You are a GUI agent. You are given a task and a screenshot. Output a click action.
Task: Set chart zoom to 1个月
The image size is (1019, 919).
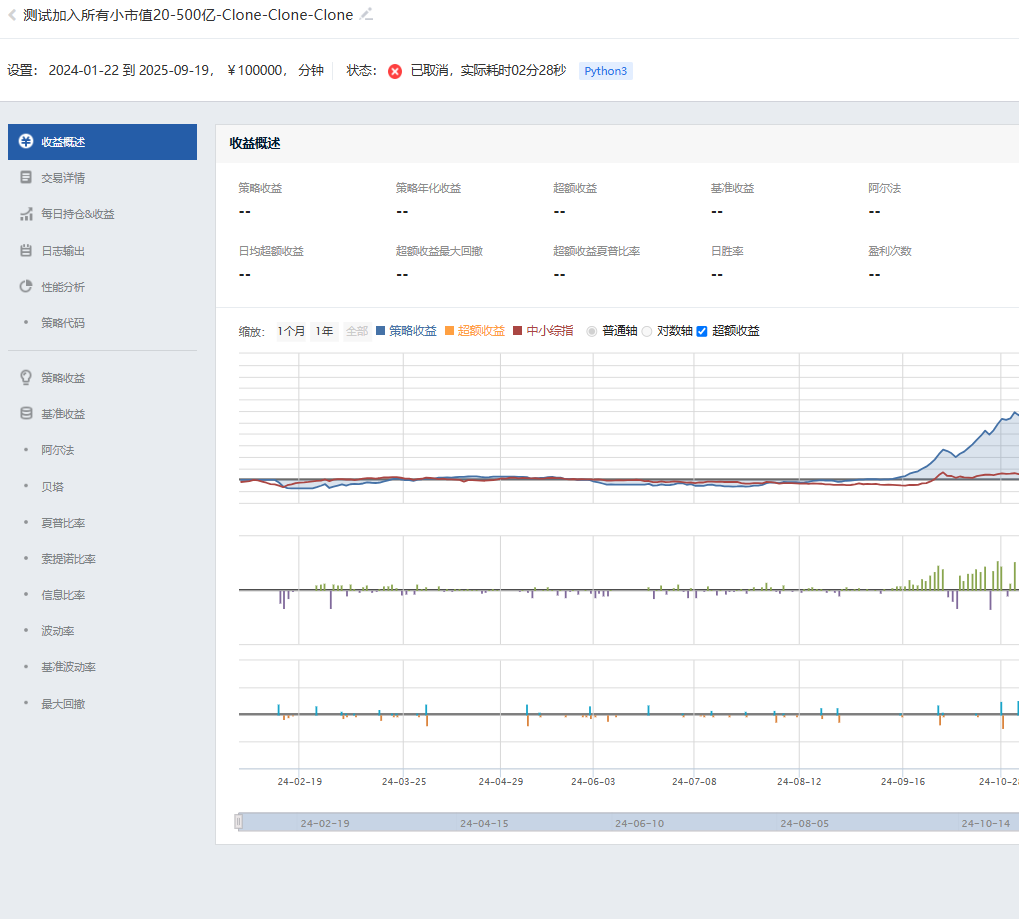[291, 331]
